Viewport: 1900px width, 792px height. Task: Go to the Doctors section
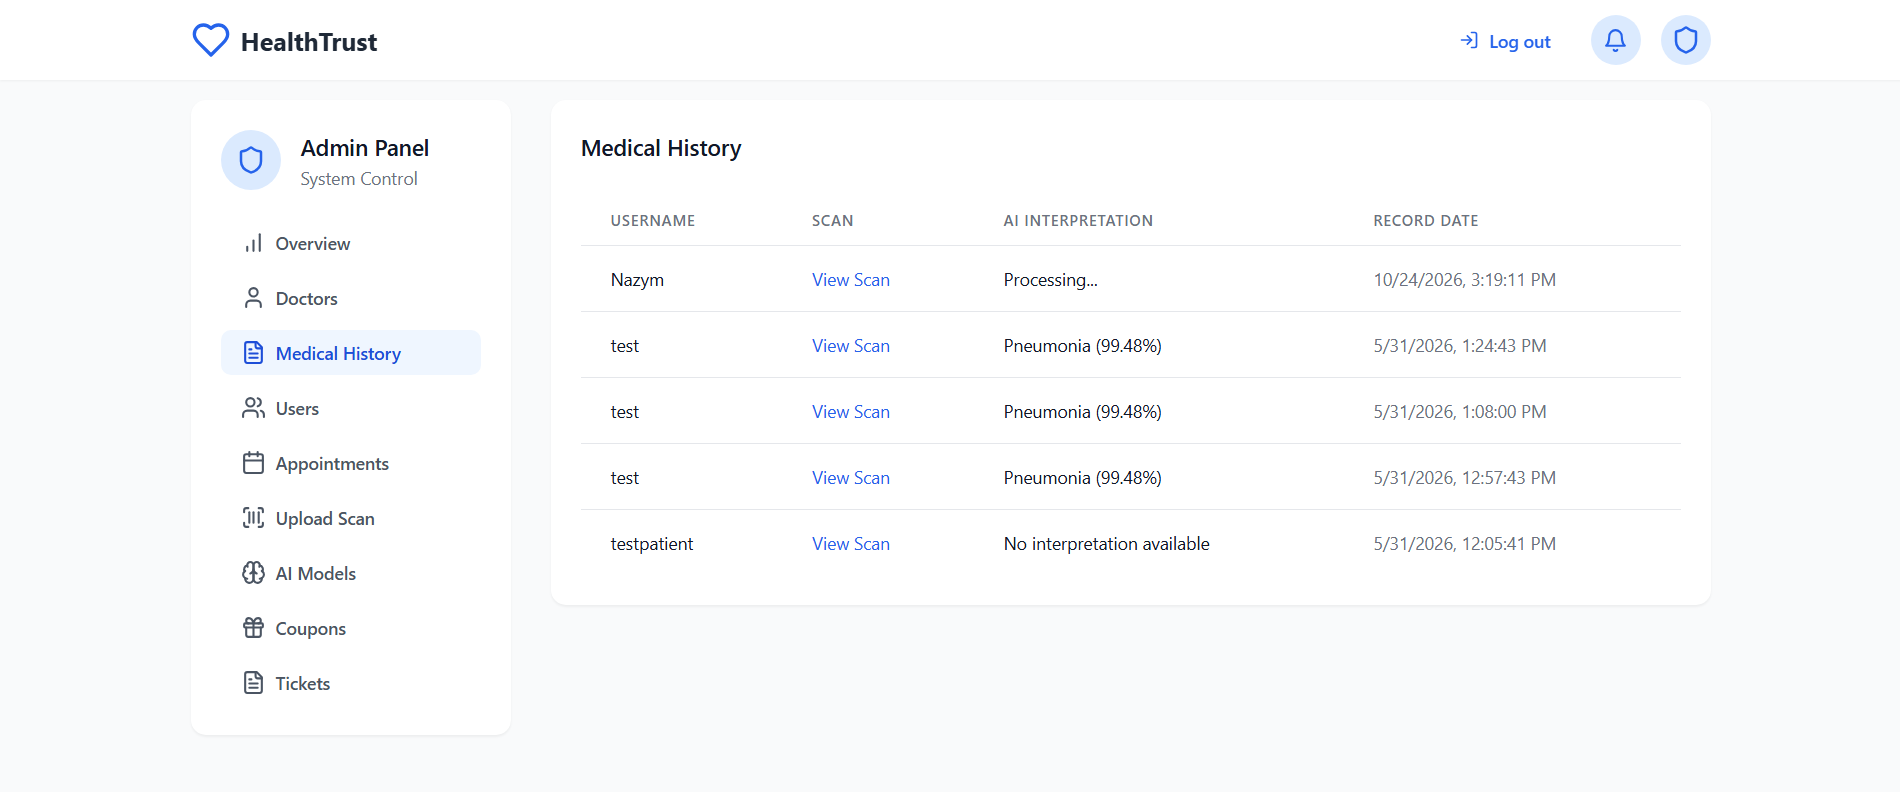(x=351, y=298)
